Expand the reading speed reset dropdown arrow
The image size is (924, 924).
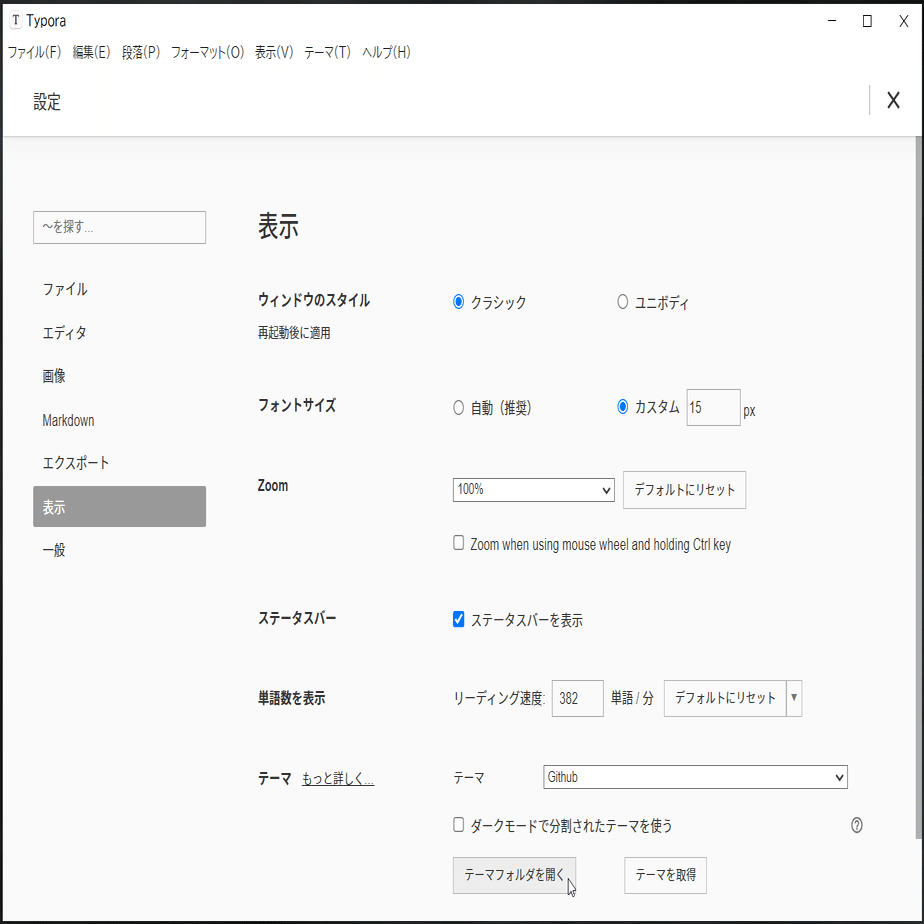792,698
